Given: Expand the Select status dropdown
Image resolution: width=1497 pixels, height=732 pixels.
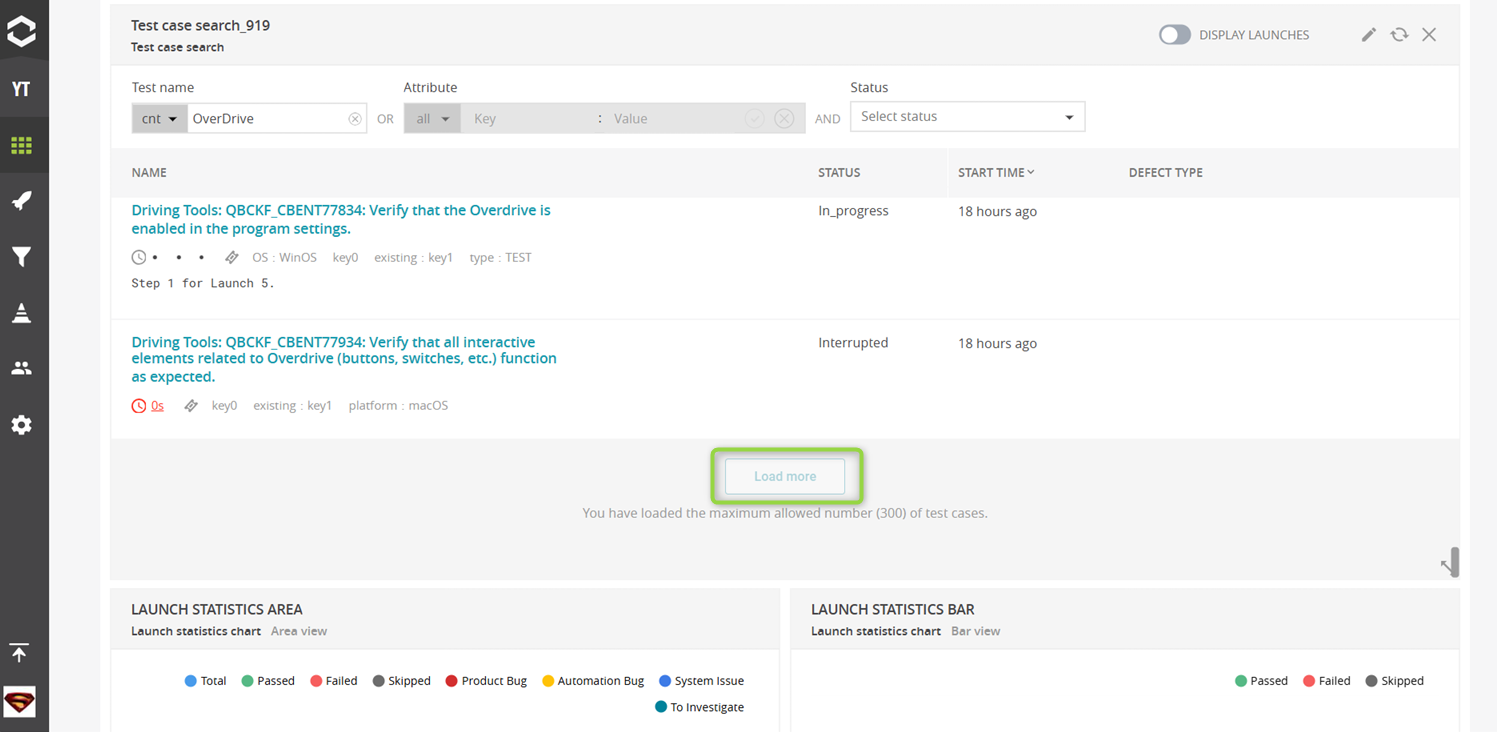Looking at the screenshot, I should pos(967,117).
